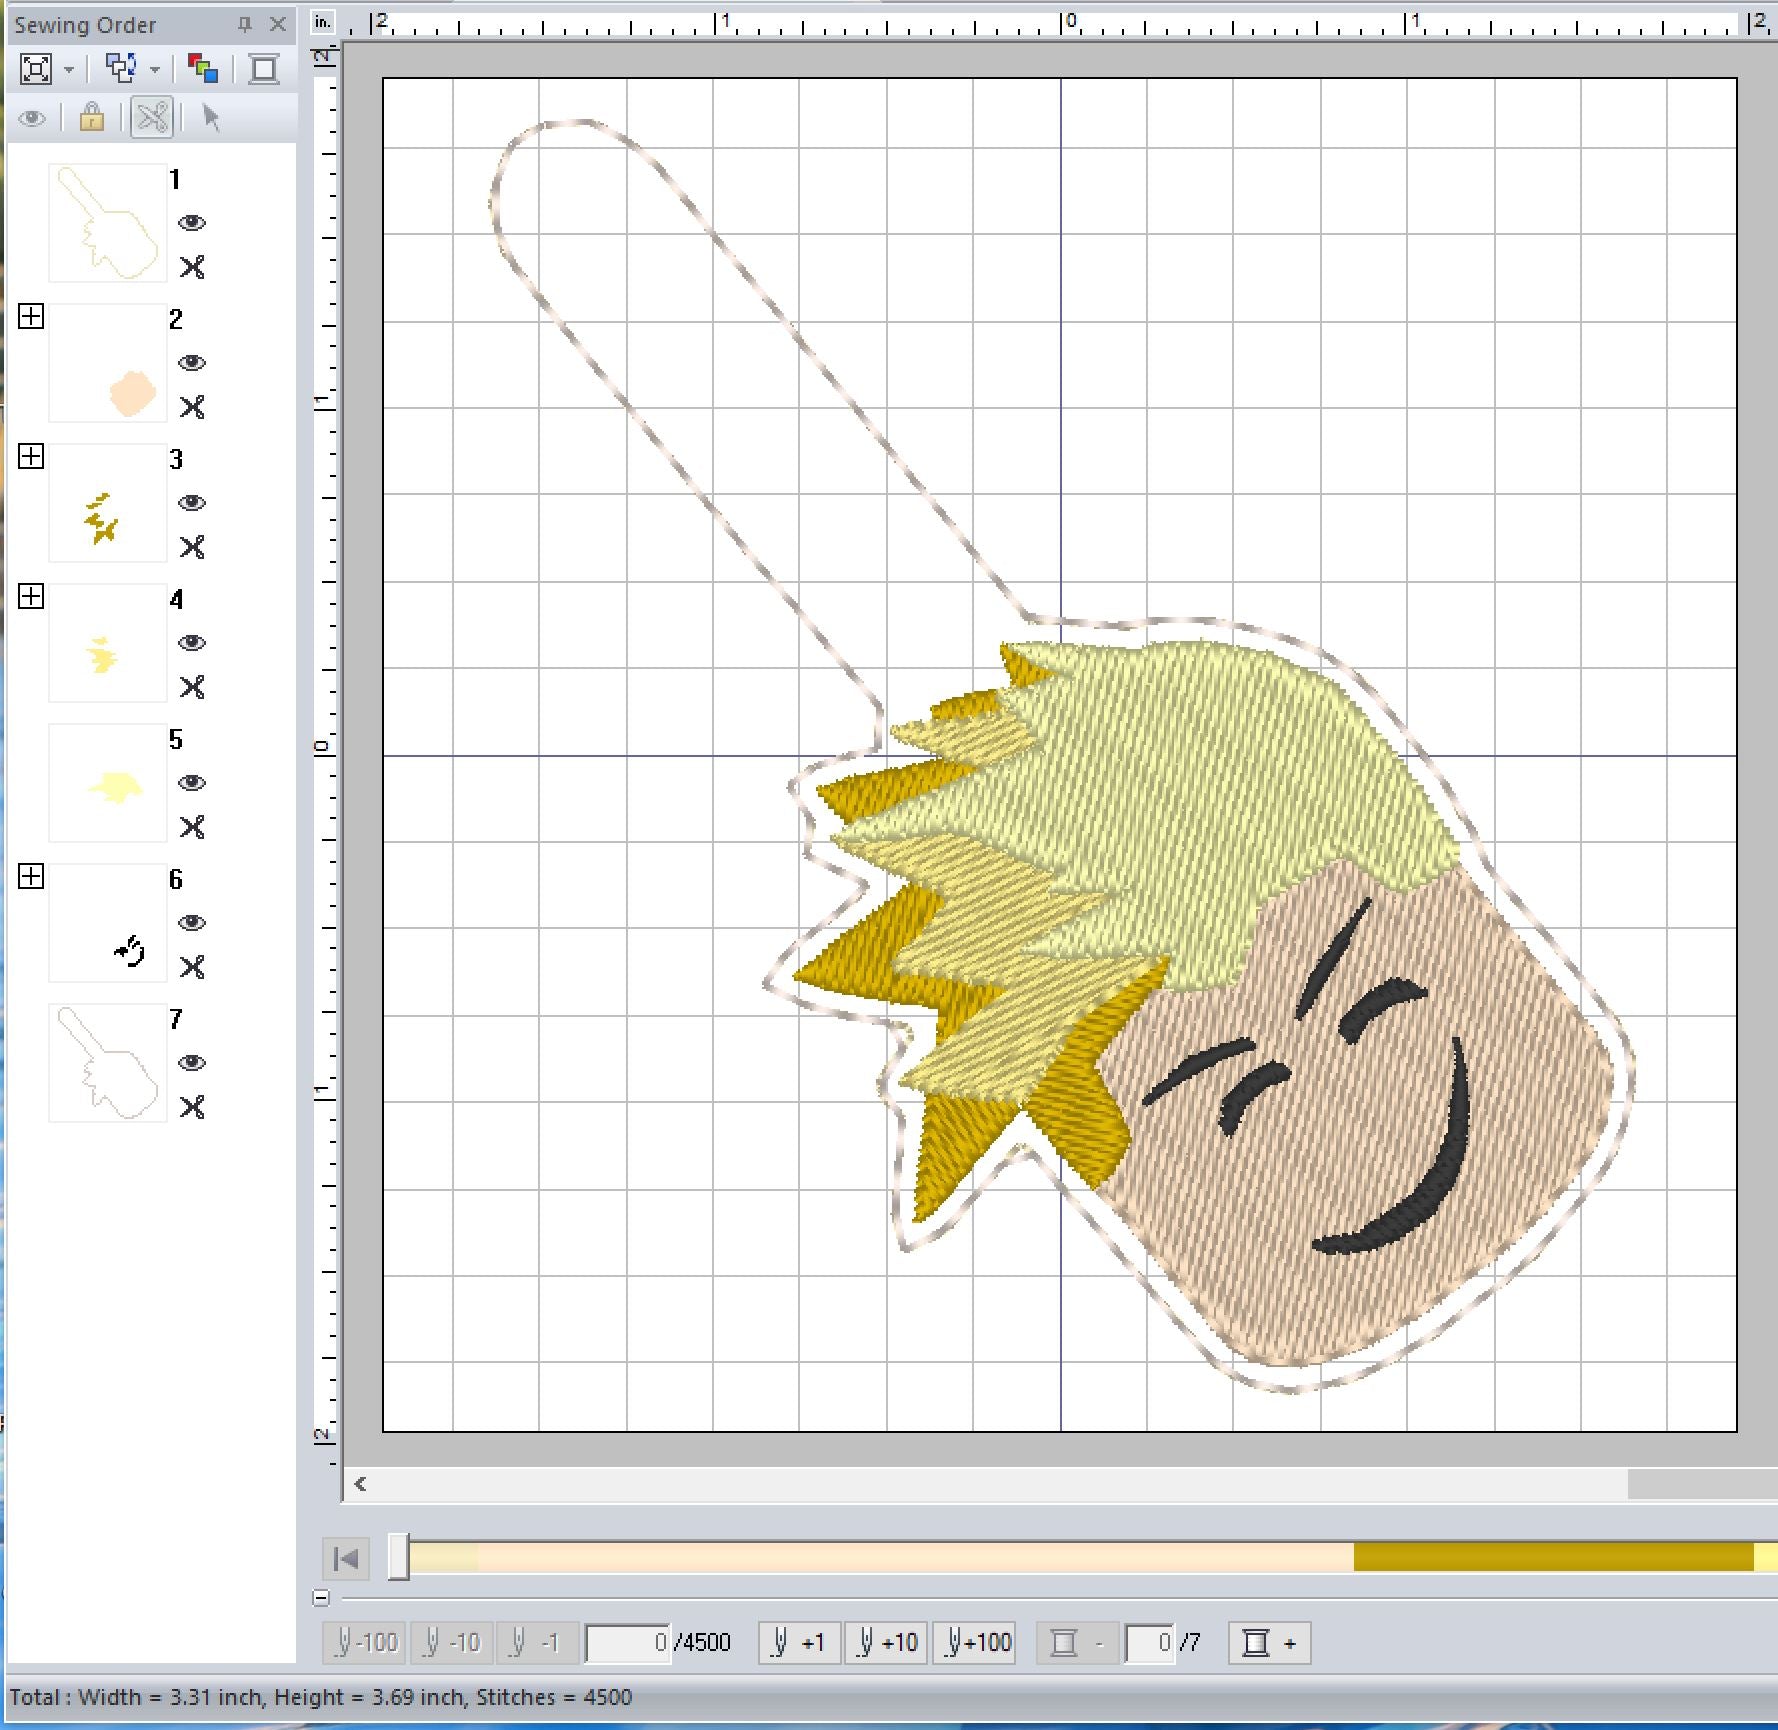
Task: Toggle thread trim scissors for item 2
Action: (x=192, y=407)
